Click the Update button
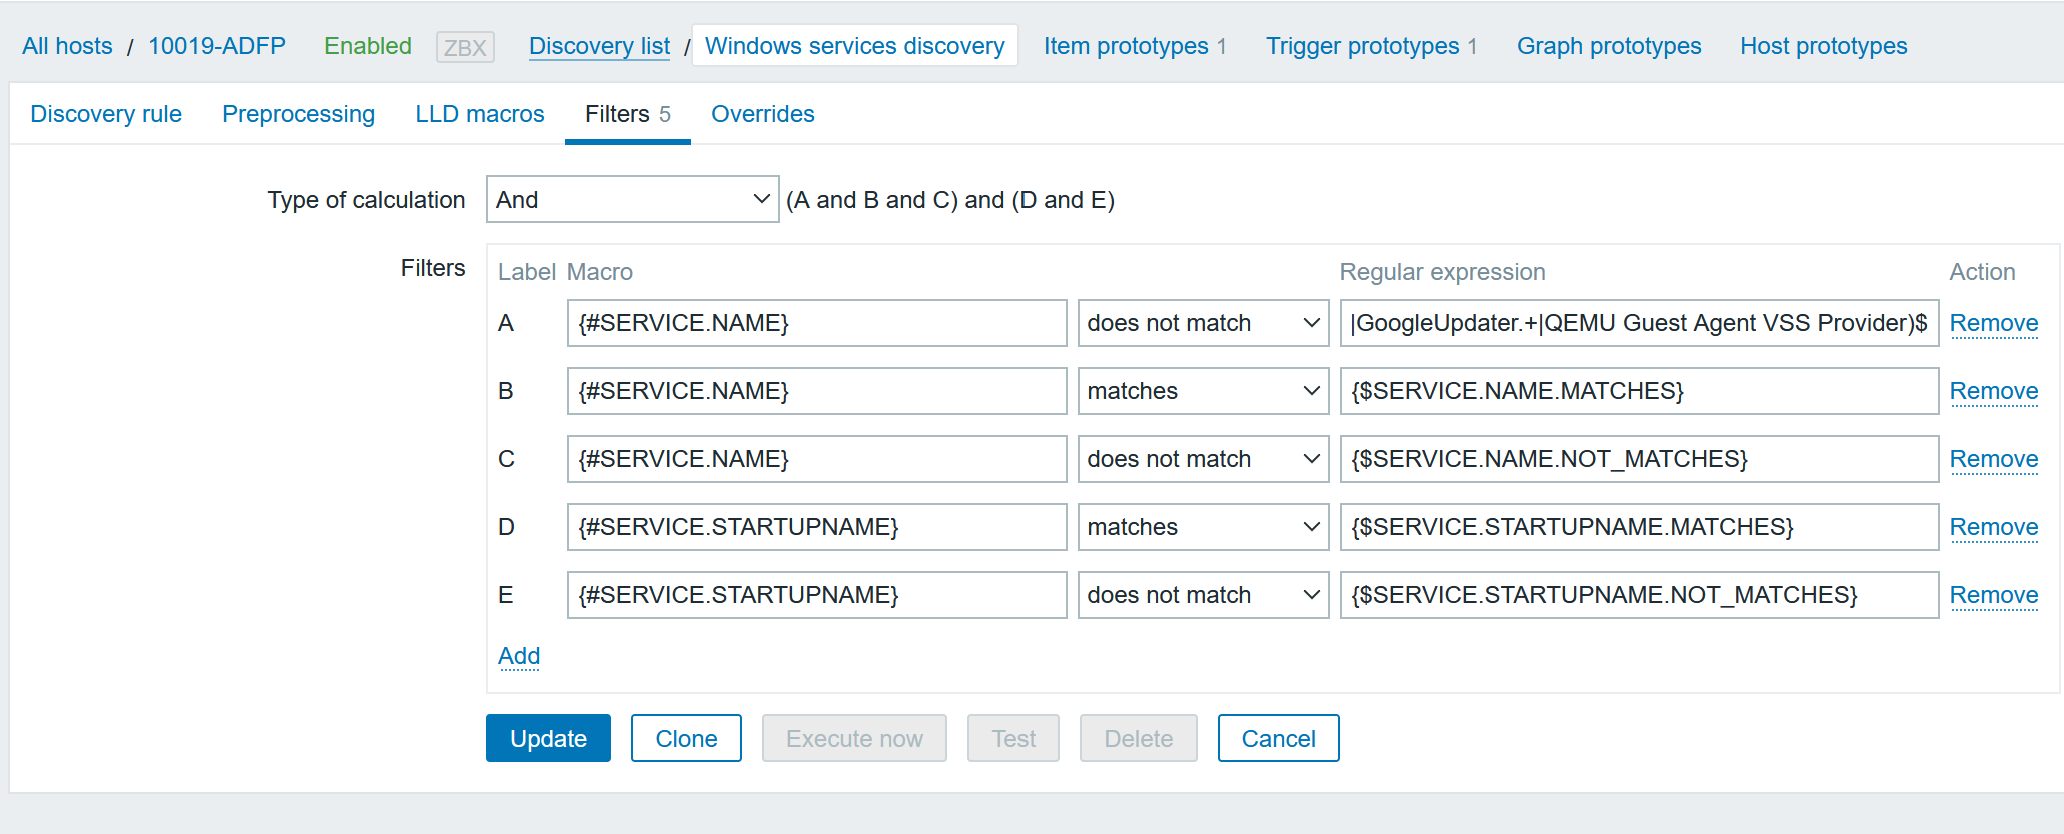This screenshot has width=2064, height=834. click(548, 738)
